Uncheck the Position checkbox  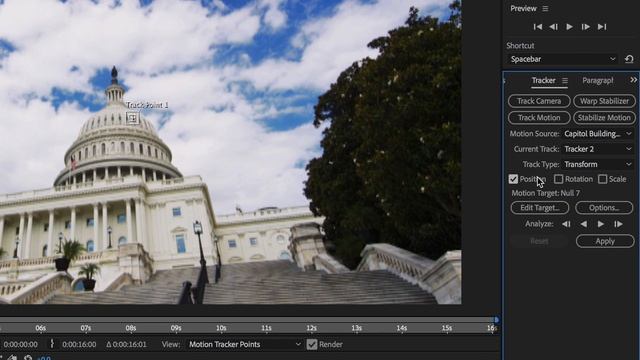513,179
